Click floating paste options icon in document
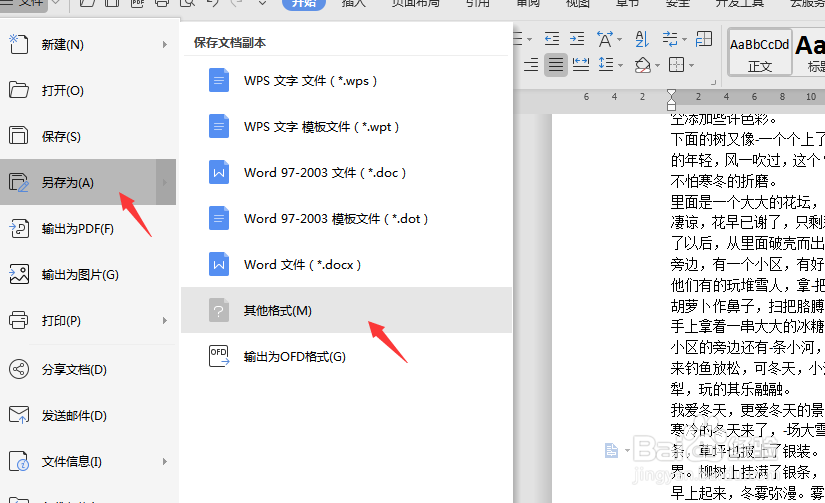 pyautogui.click(x=611, y=450)
